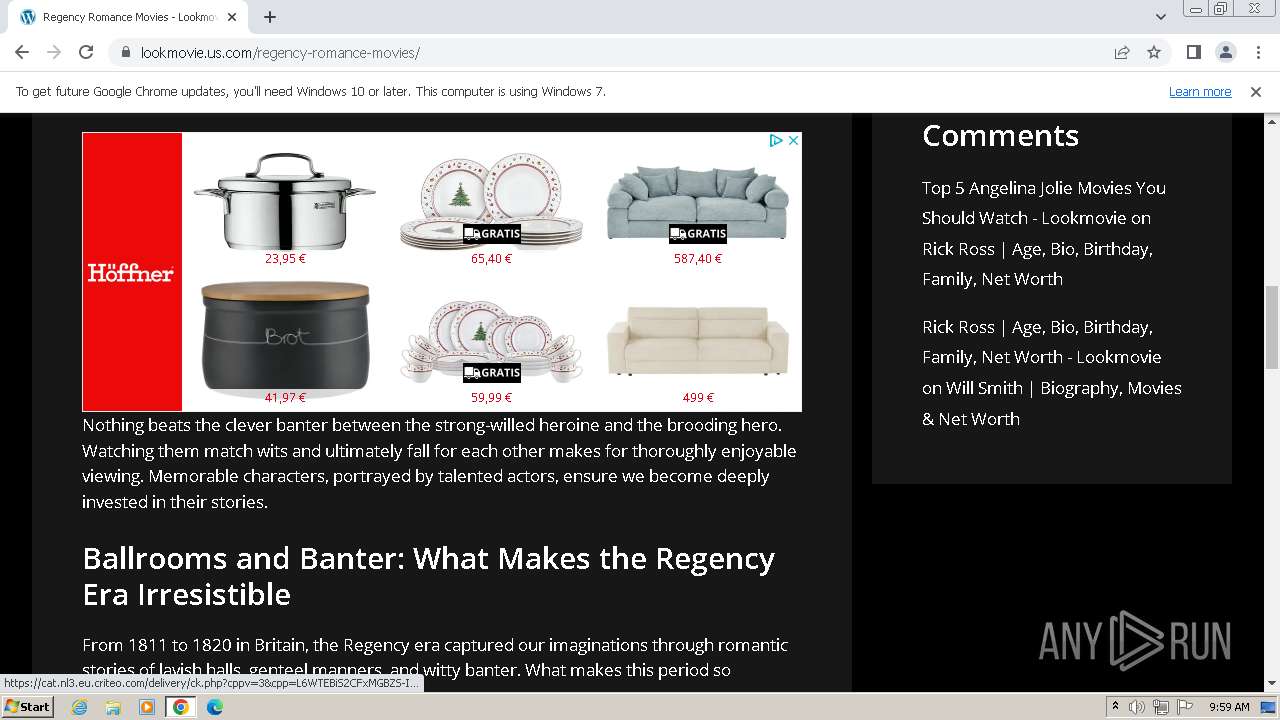The image size is (1280, 720).
Task: Toggle the browser side panel icon
Action: pyautogui.click(x=1193, y=52)
